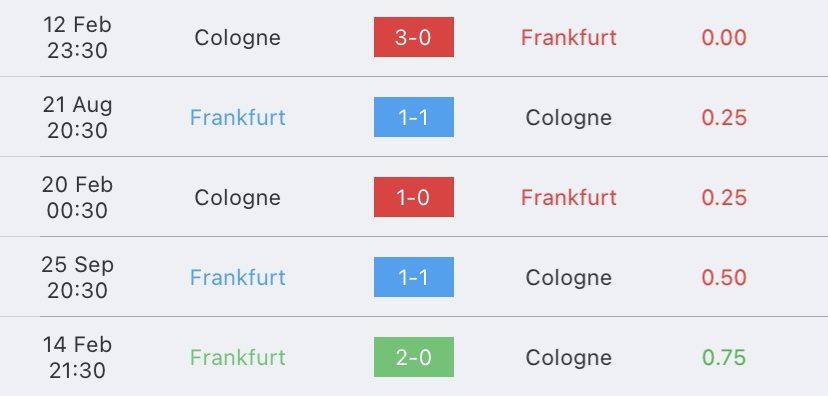Open Cologne team in 12 Feb match

coord(238,38)
